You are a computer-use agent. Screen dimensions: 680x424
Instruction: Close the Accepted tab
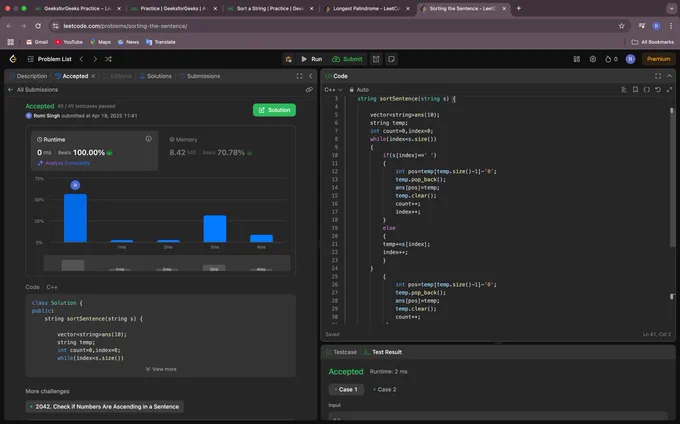coord(93,76)
